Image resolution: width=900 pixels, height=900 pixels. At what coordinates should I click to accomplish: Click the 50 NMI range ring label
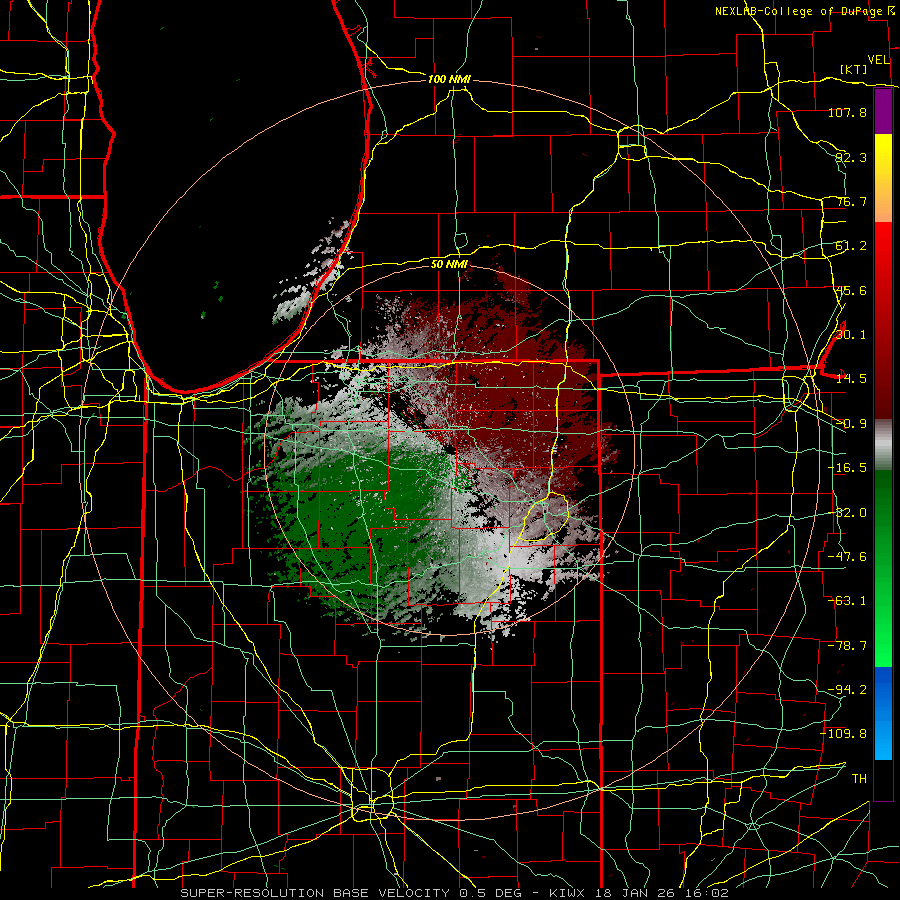pos(449,264)
